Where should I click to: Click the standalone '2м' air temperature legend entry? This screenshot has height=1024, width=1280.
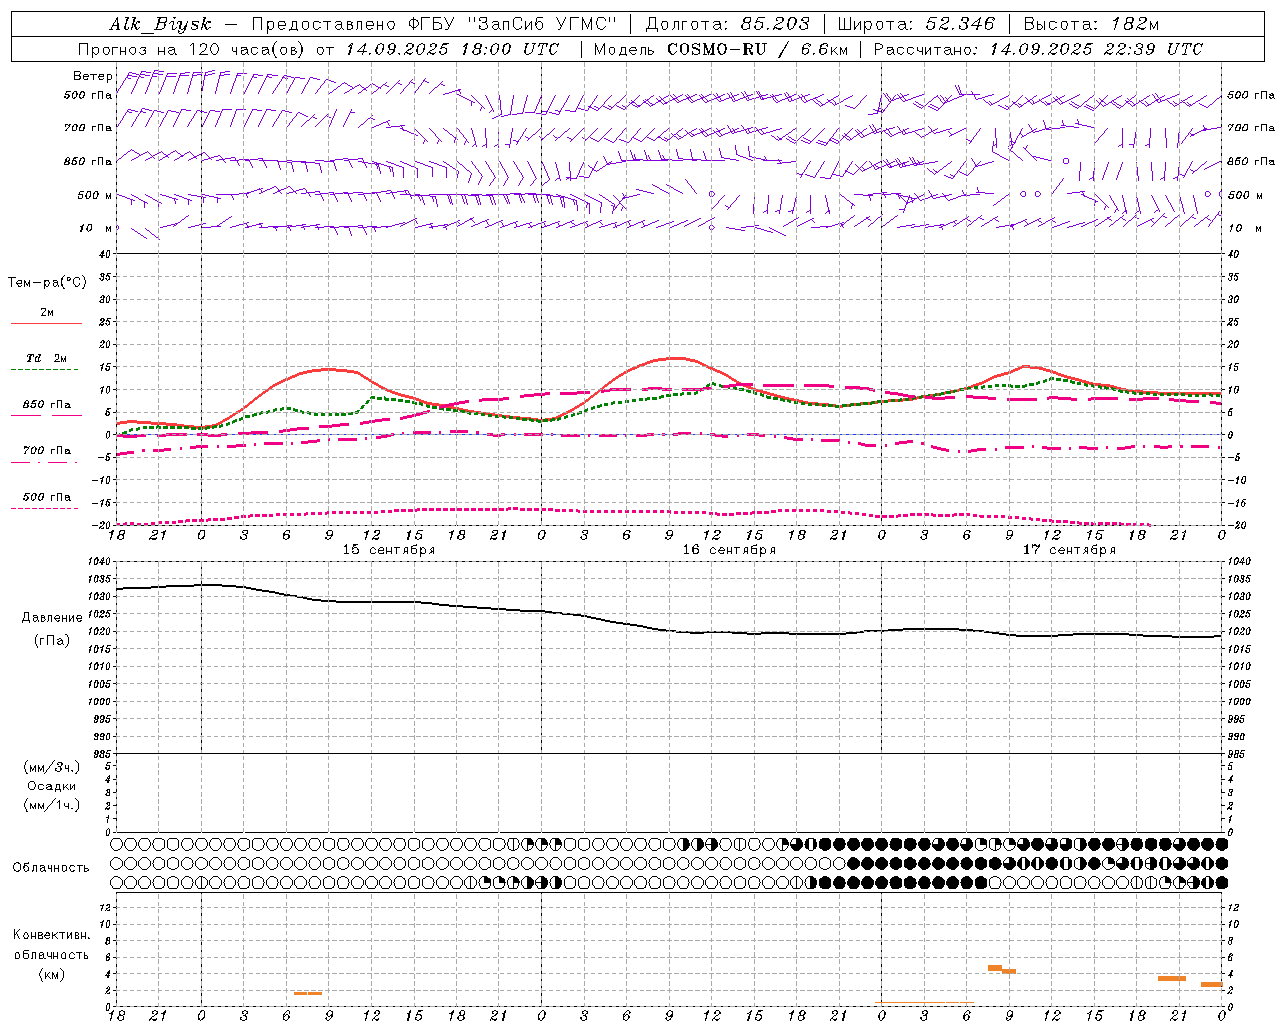pos(47,313)
